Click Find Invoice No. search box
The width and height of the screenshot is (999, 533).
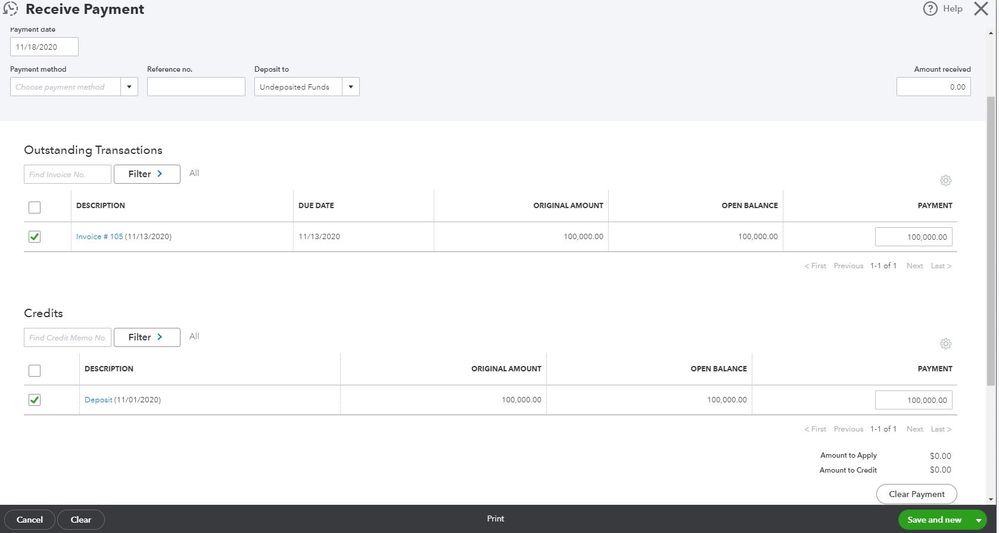[x=68, y=174]
